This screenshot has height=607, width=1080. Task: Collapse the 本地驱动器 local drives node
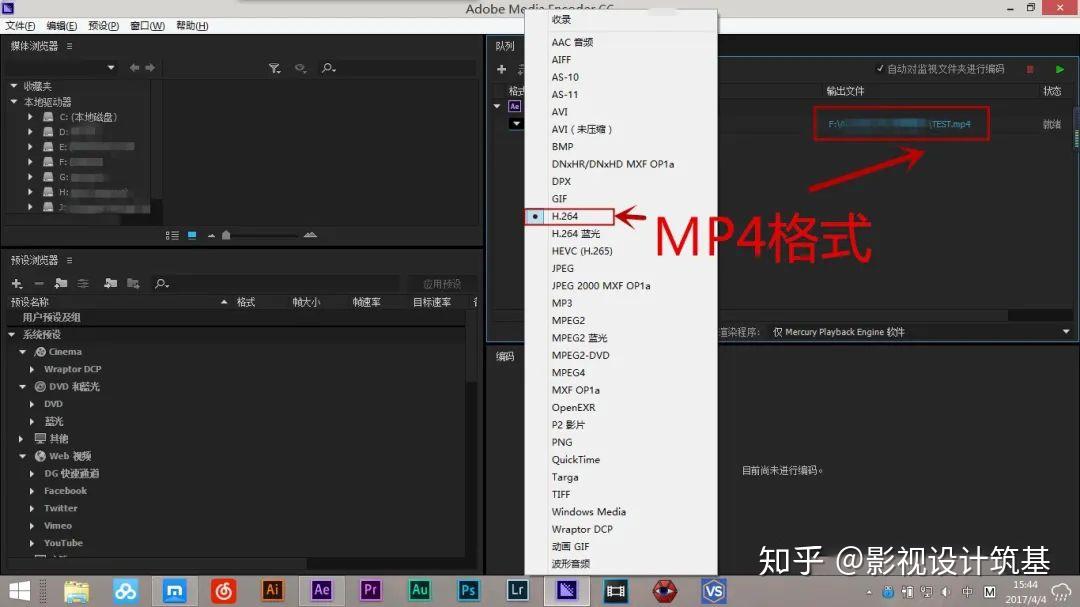pyautogui.click(x=14, y=101)
